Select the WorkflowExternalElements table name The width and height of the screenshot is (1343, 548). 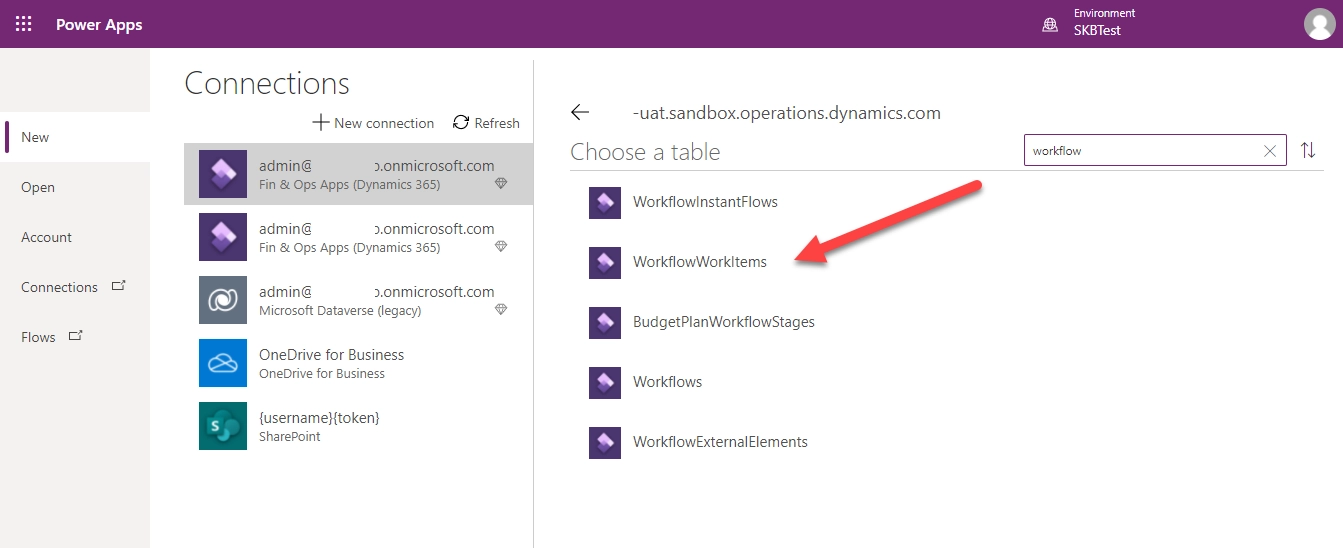tap(720, 442)
